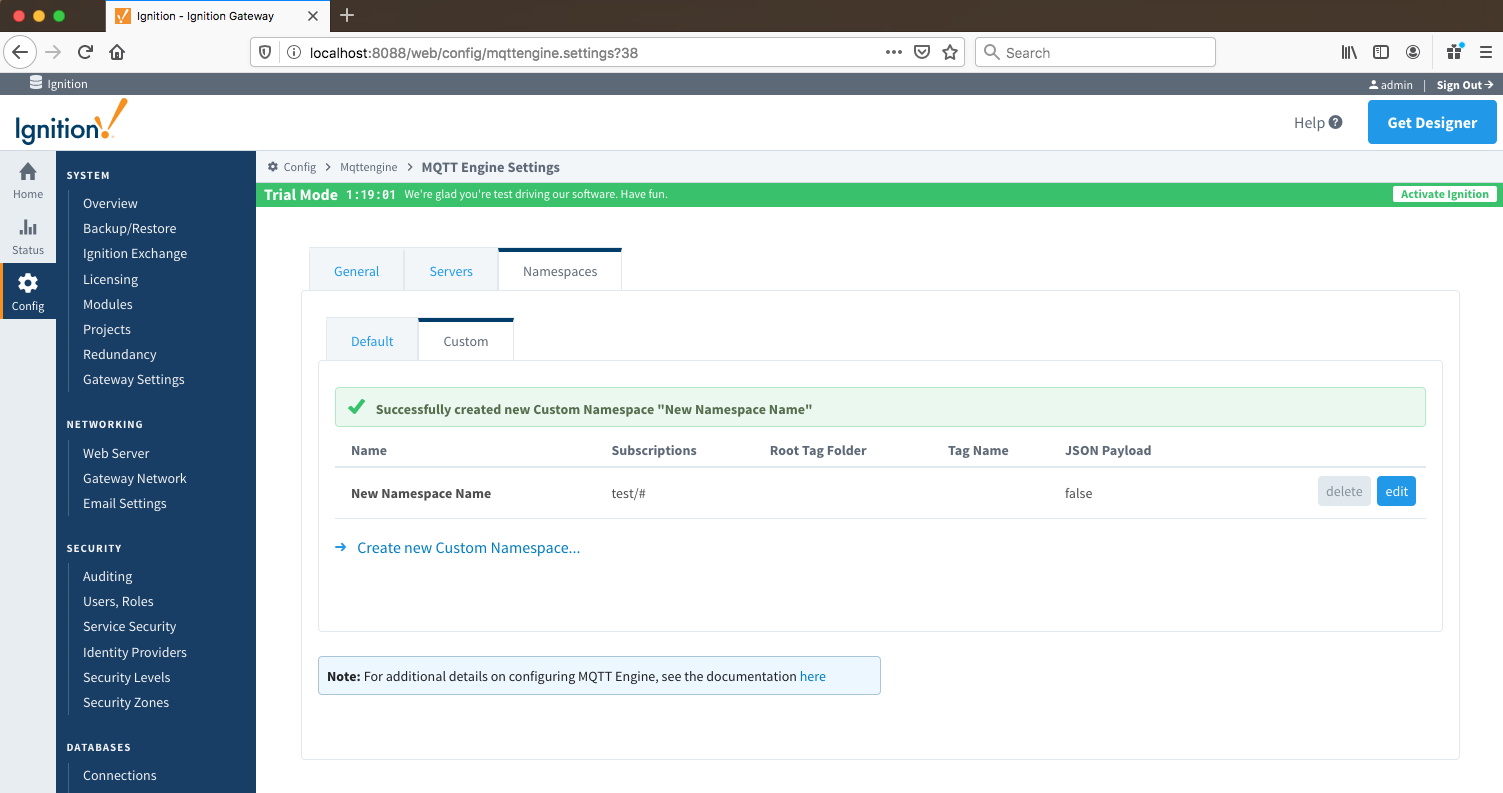Click the Ignition logo
This screenshot has height=793, width=1503.
pyautogui.click(x=71, y=122)
